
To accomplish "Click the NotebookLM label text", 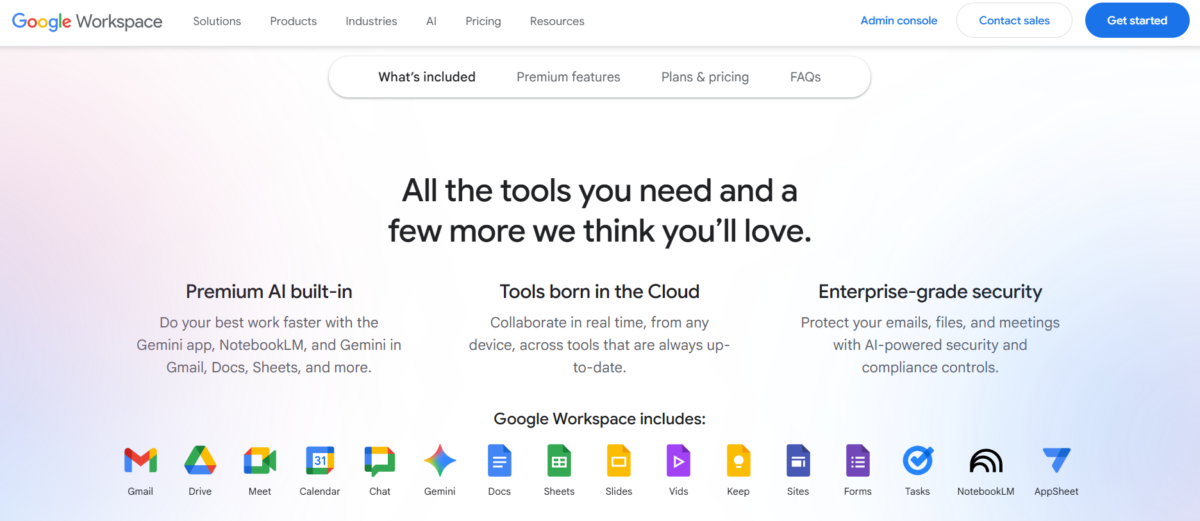I will pyautogui.click(x=986, y=491).
